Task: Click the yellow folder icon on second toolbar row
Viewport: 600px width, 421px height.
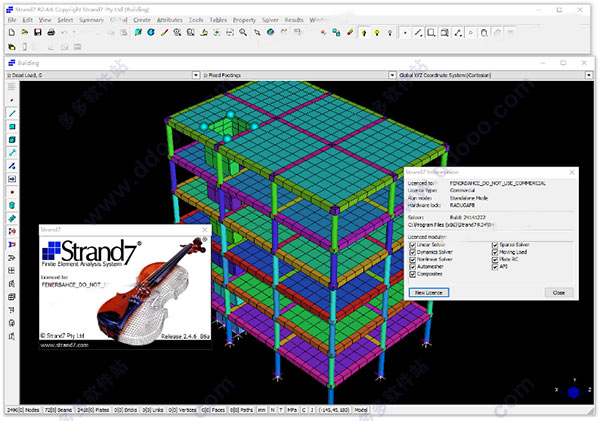Action: coord(12,47)
